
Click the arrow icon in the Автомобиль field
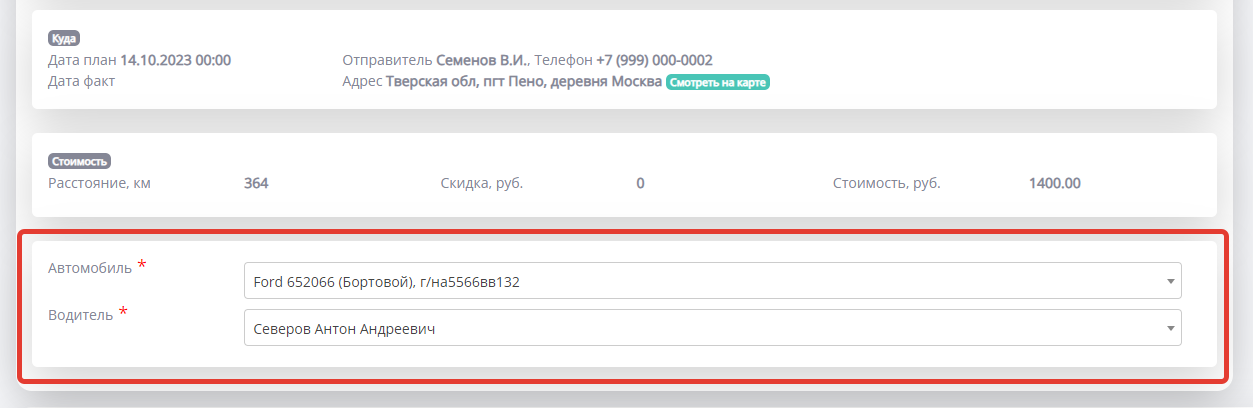click(1170, 281)
